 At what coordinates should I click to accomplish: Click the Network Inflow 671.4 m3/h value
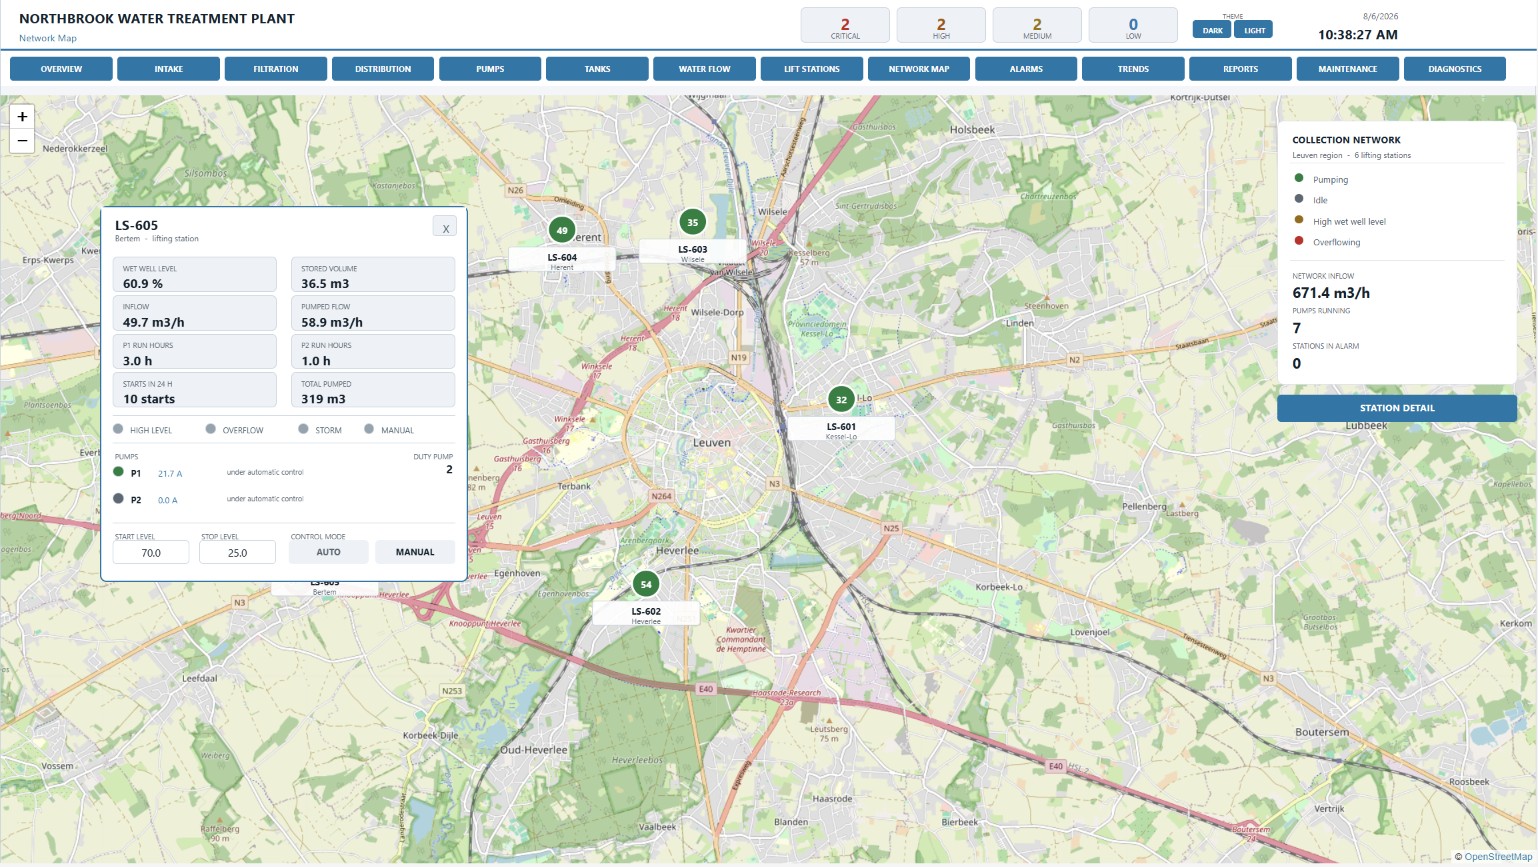(x=1331, y=293)
